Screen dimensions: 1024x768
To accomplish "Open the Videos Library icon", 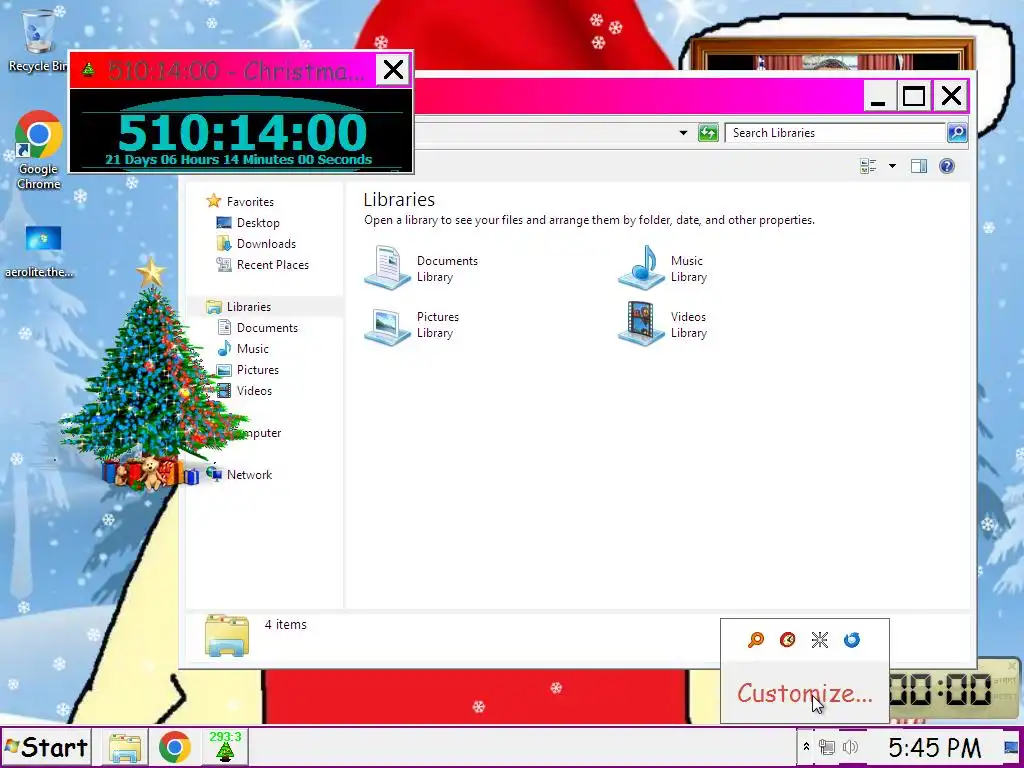I will pyautogui.click(x=663, y=325).
